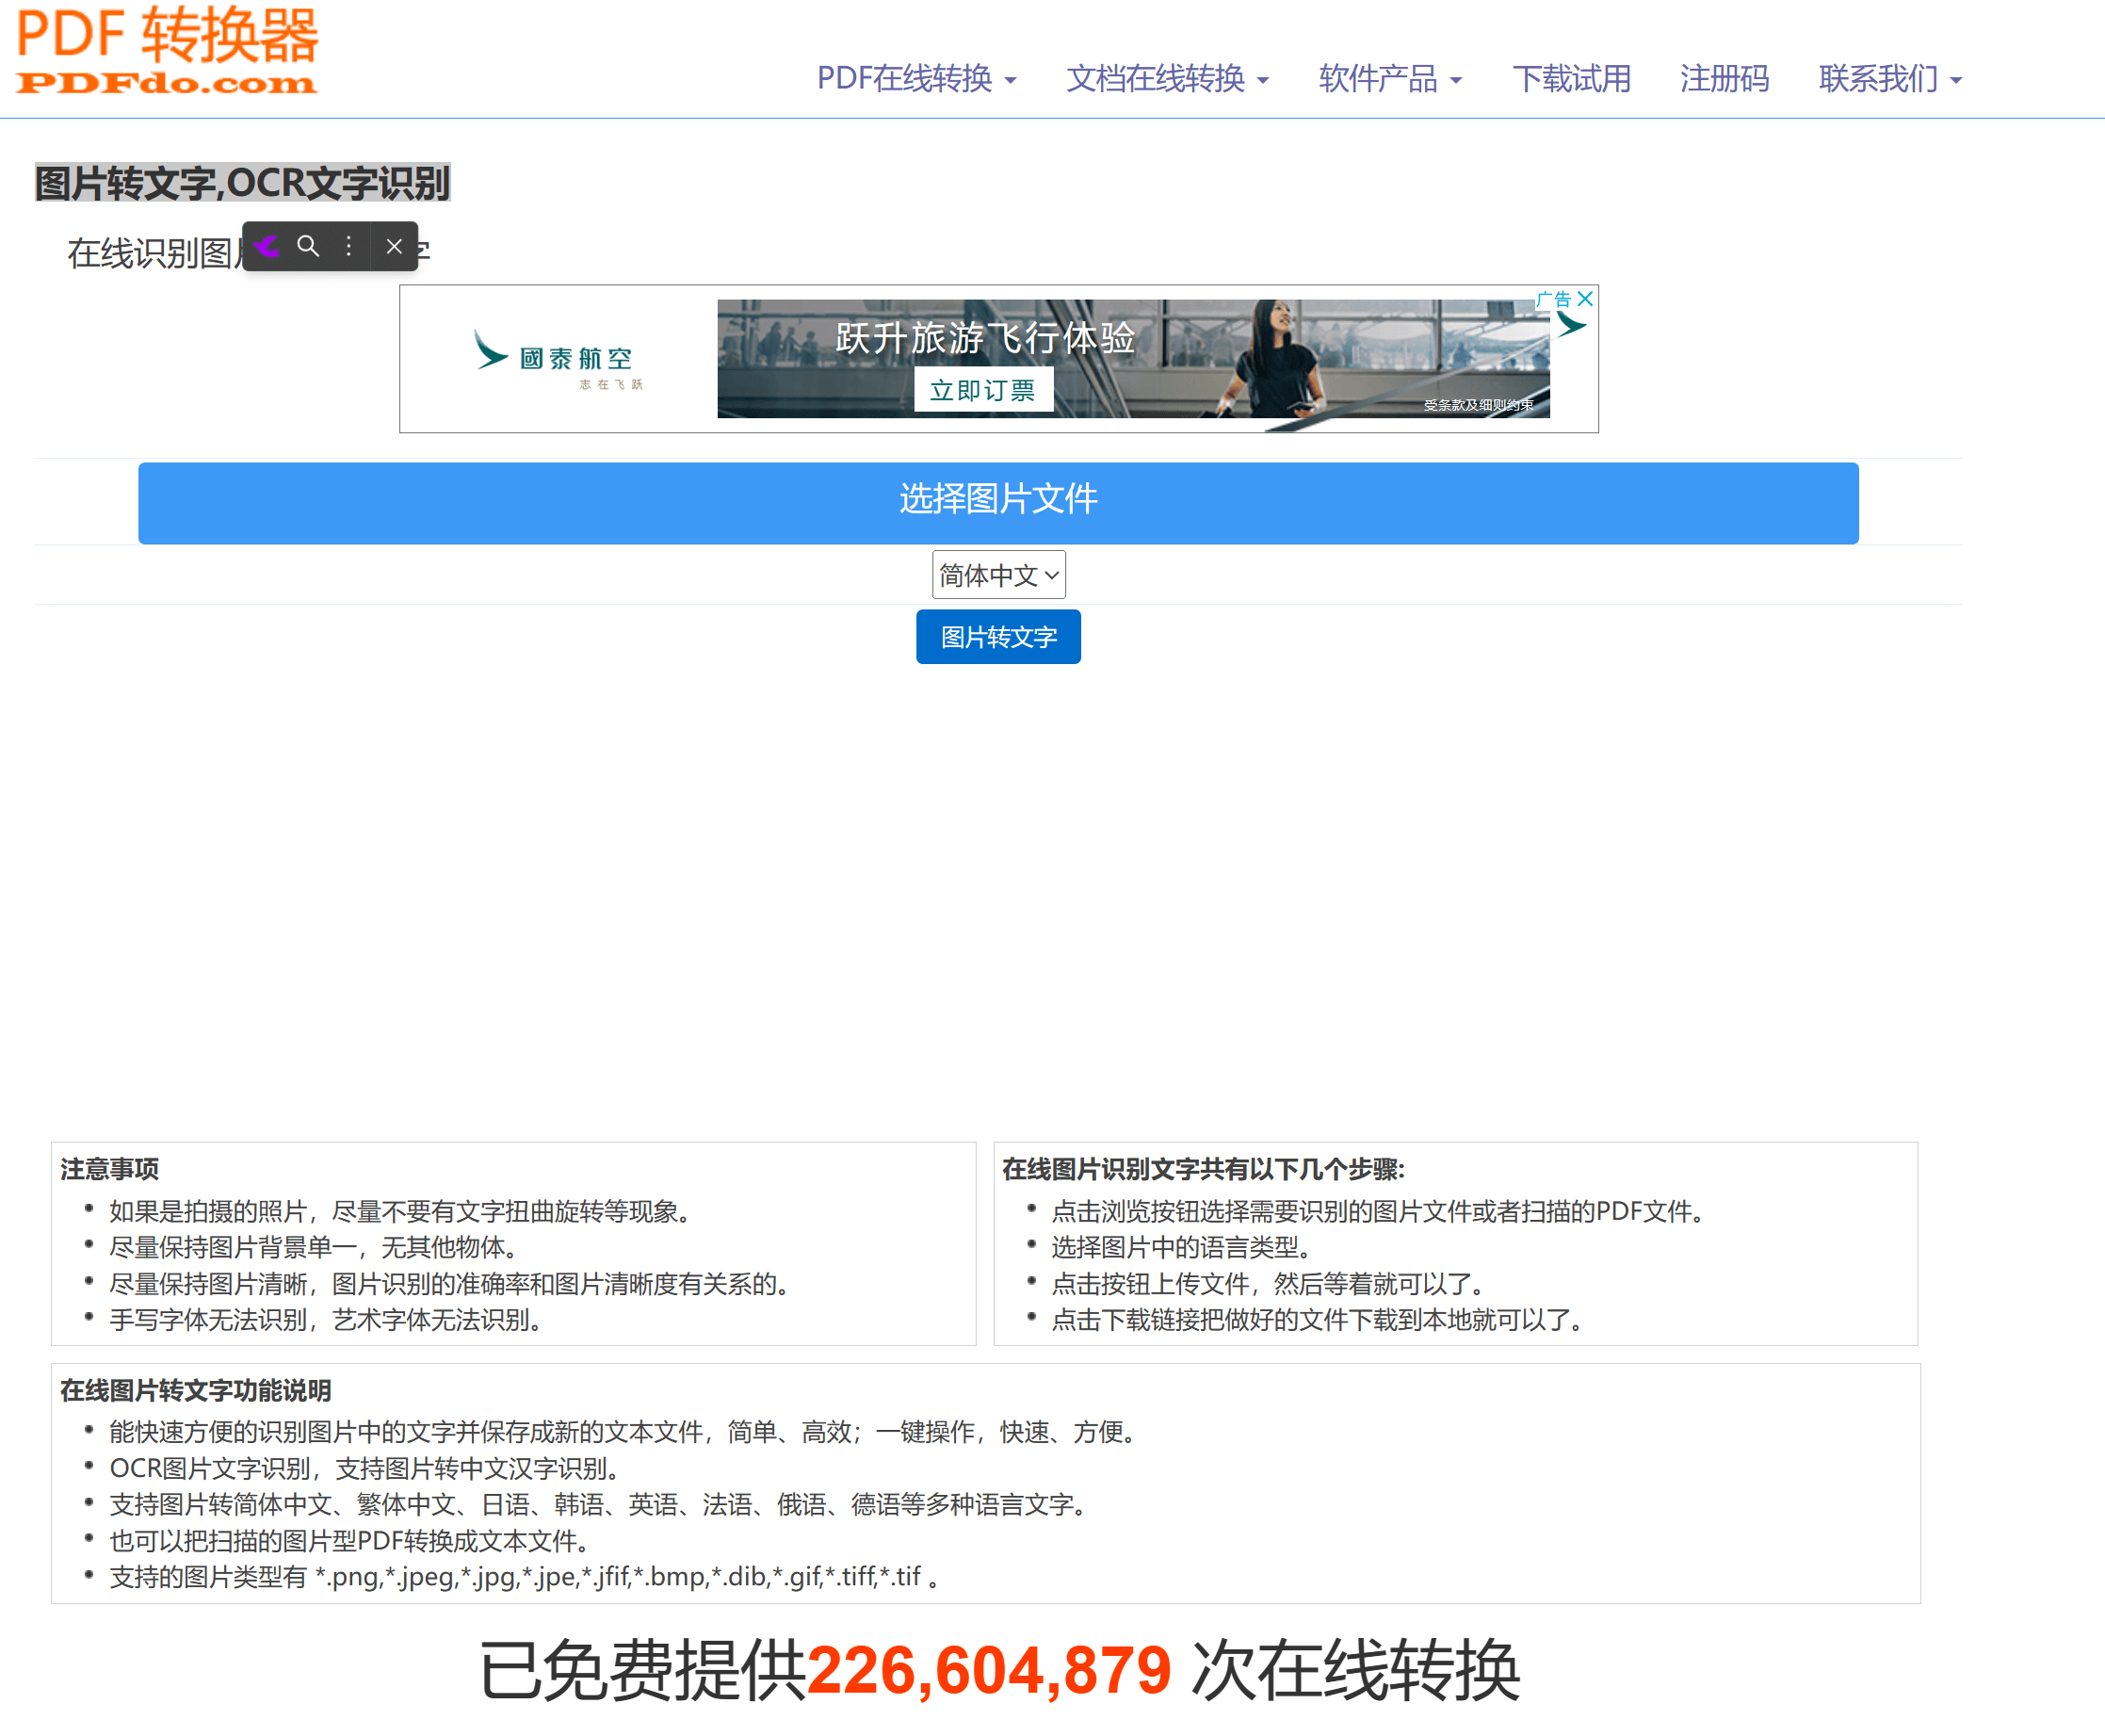Click heading 在线图片识别文字共有以下几个步骤

click(1203, 1169)
